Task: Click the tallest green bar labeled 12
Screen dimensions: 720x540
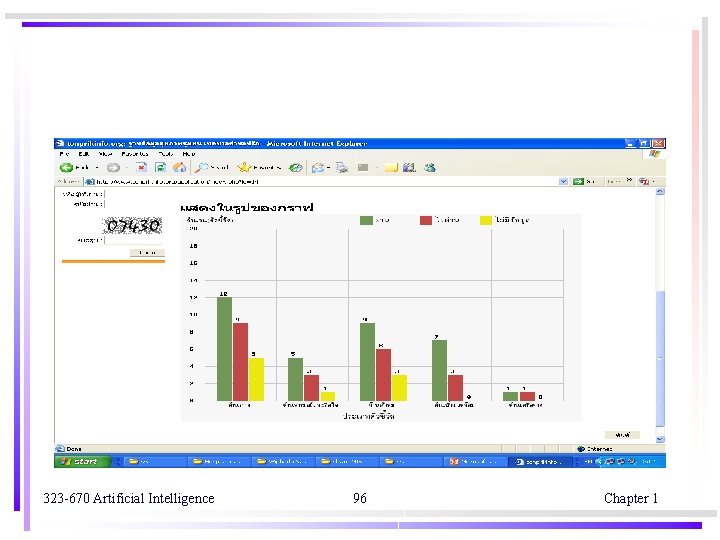Action: (x=225, y=349)
